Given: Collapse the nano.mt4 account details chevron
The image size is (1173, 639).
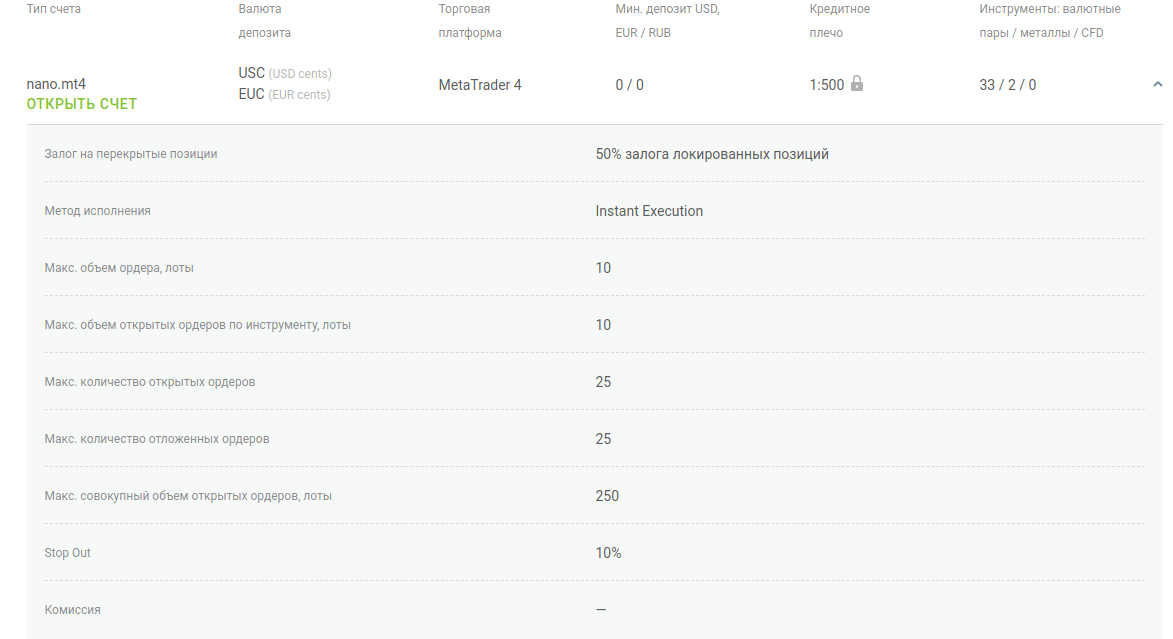Looking at the screenshot, I should click(x=1158, y=85).
